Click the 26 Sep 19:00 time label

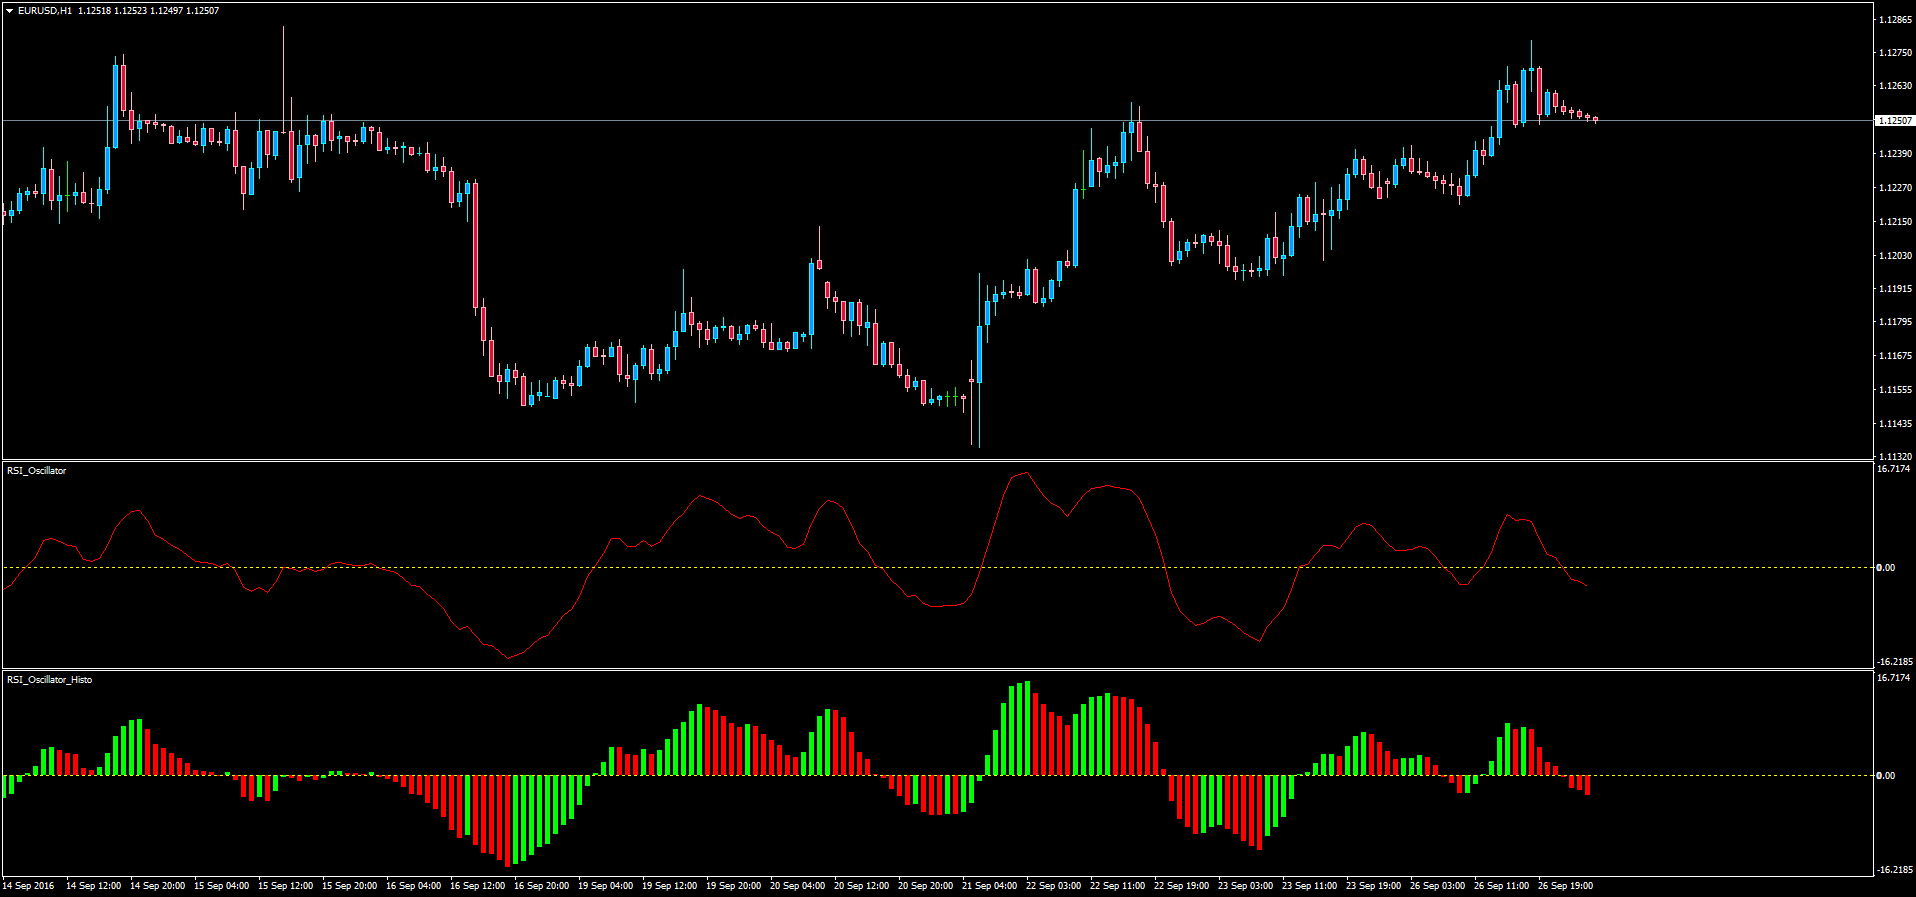[1565, 885]
